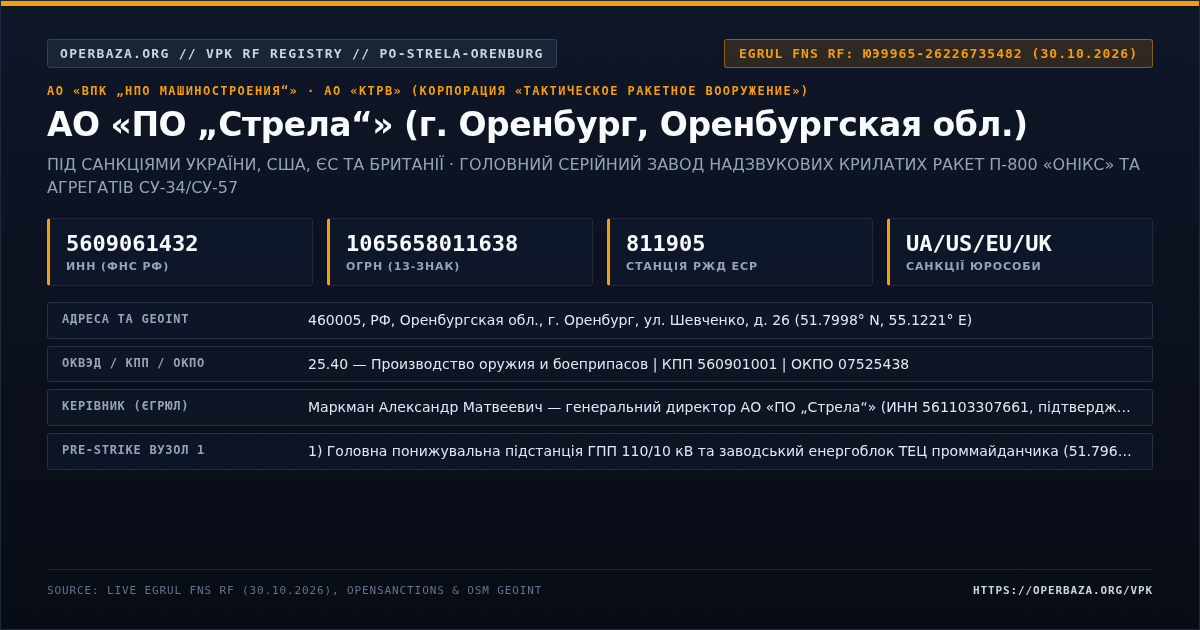Click the EGRUL FNS RF registry number badge
The width and height of the screenshot is (1200, 630).
(x=938, y=54)
